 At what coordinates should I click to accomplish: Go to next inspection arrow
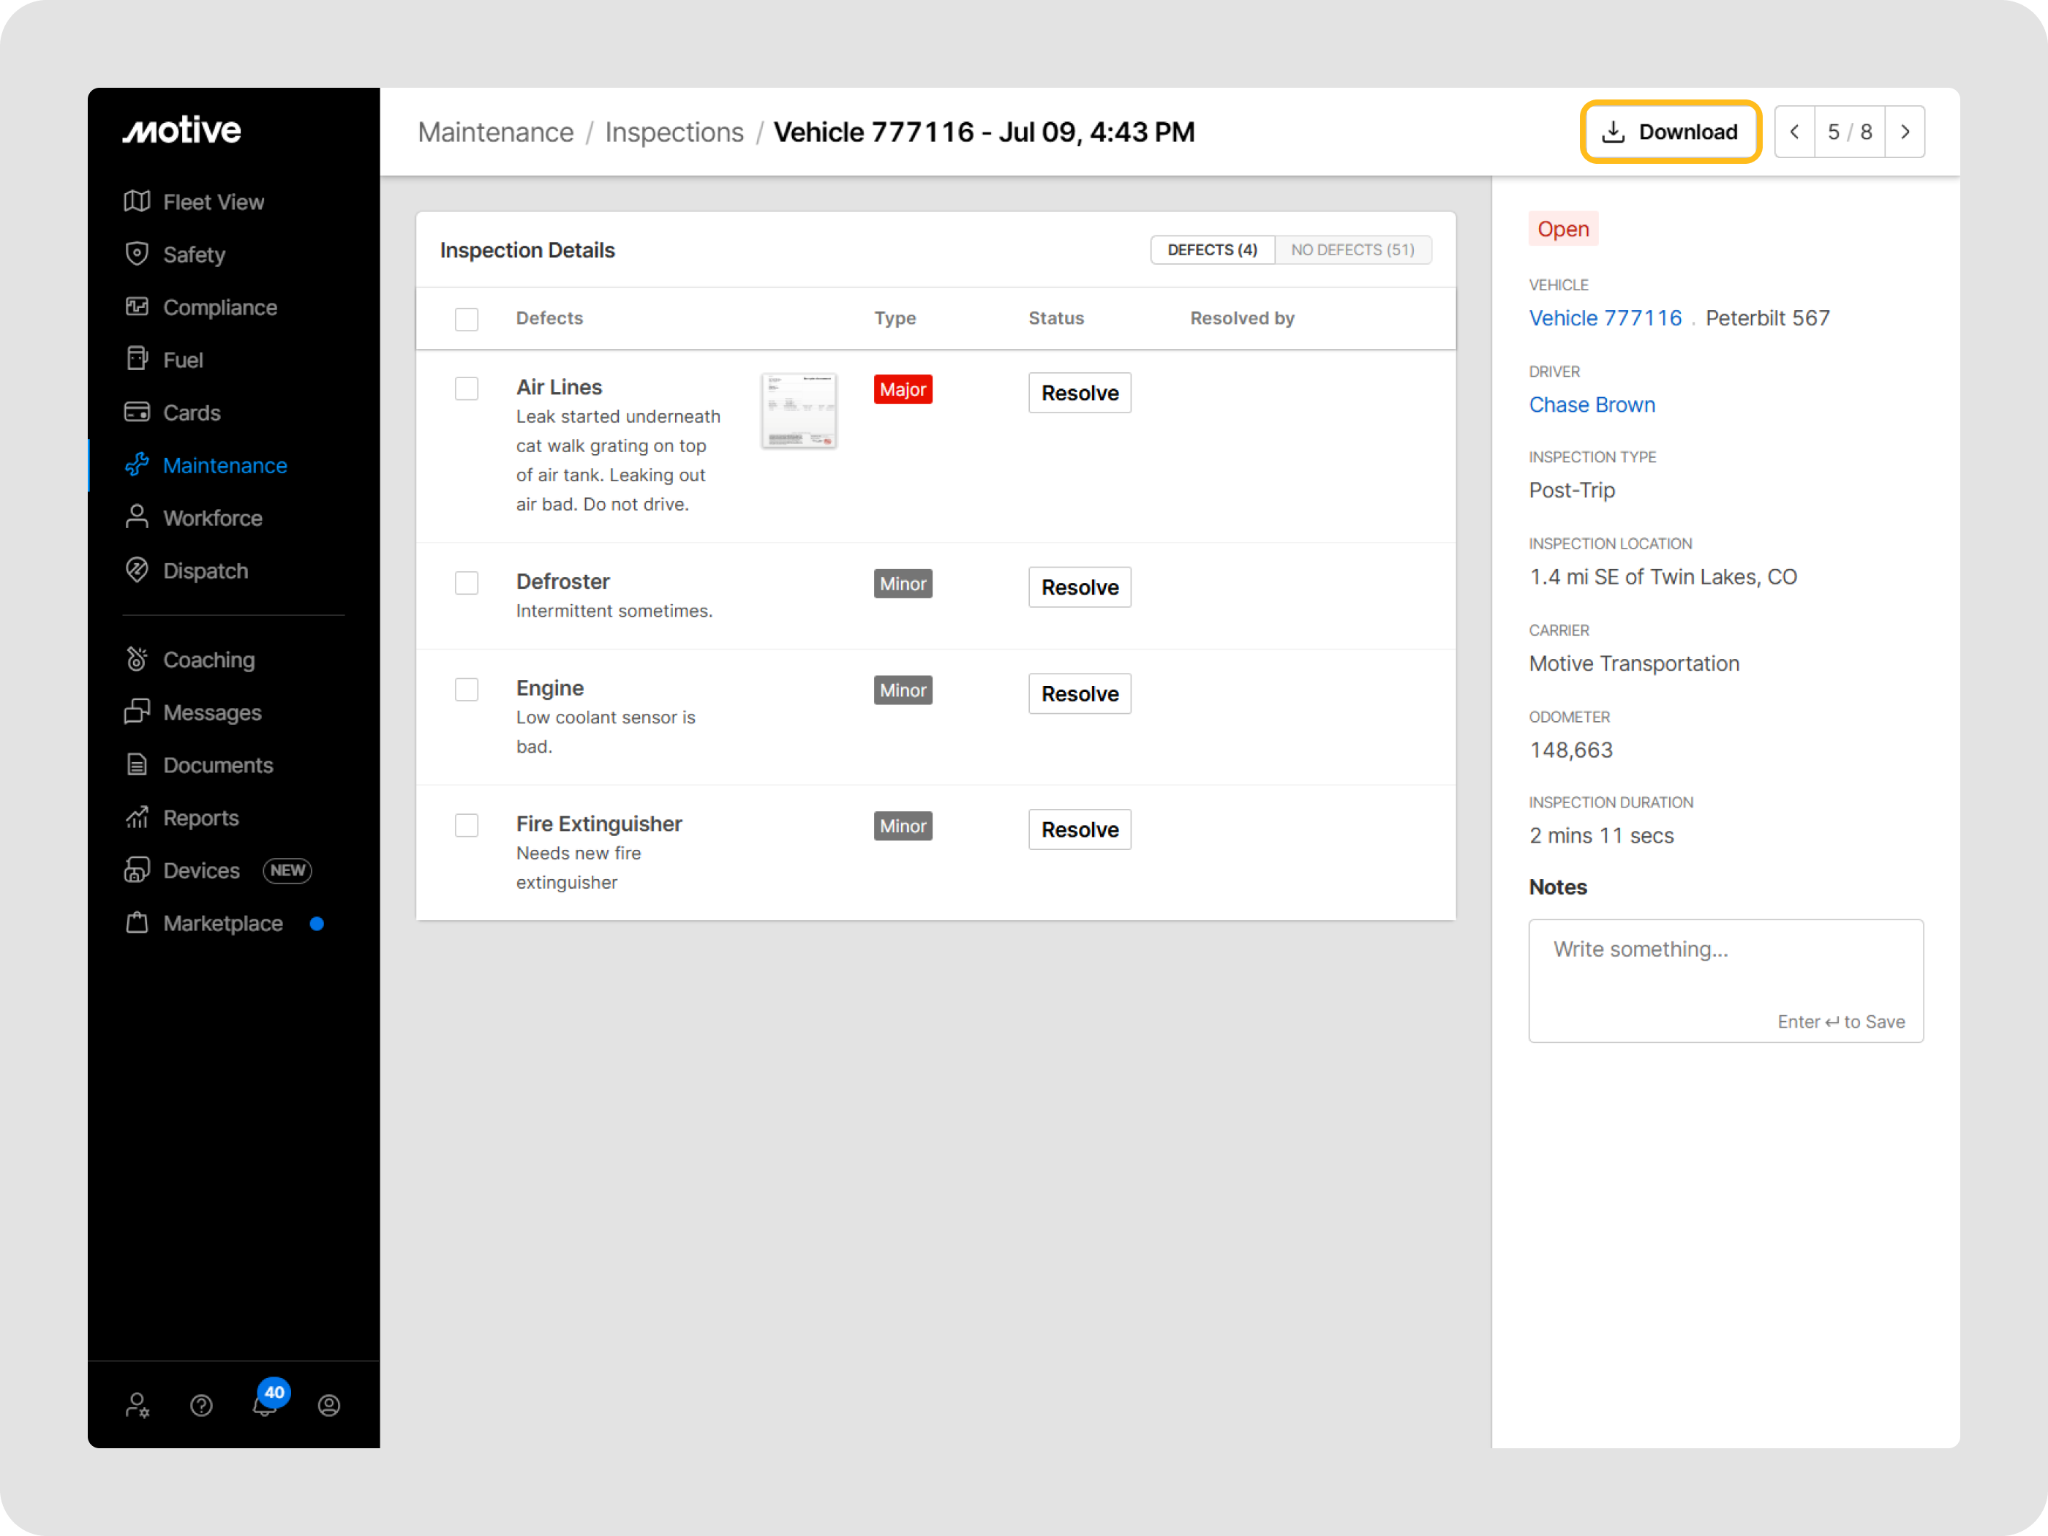(x=1905, y=132)
